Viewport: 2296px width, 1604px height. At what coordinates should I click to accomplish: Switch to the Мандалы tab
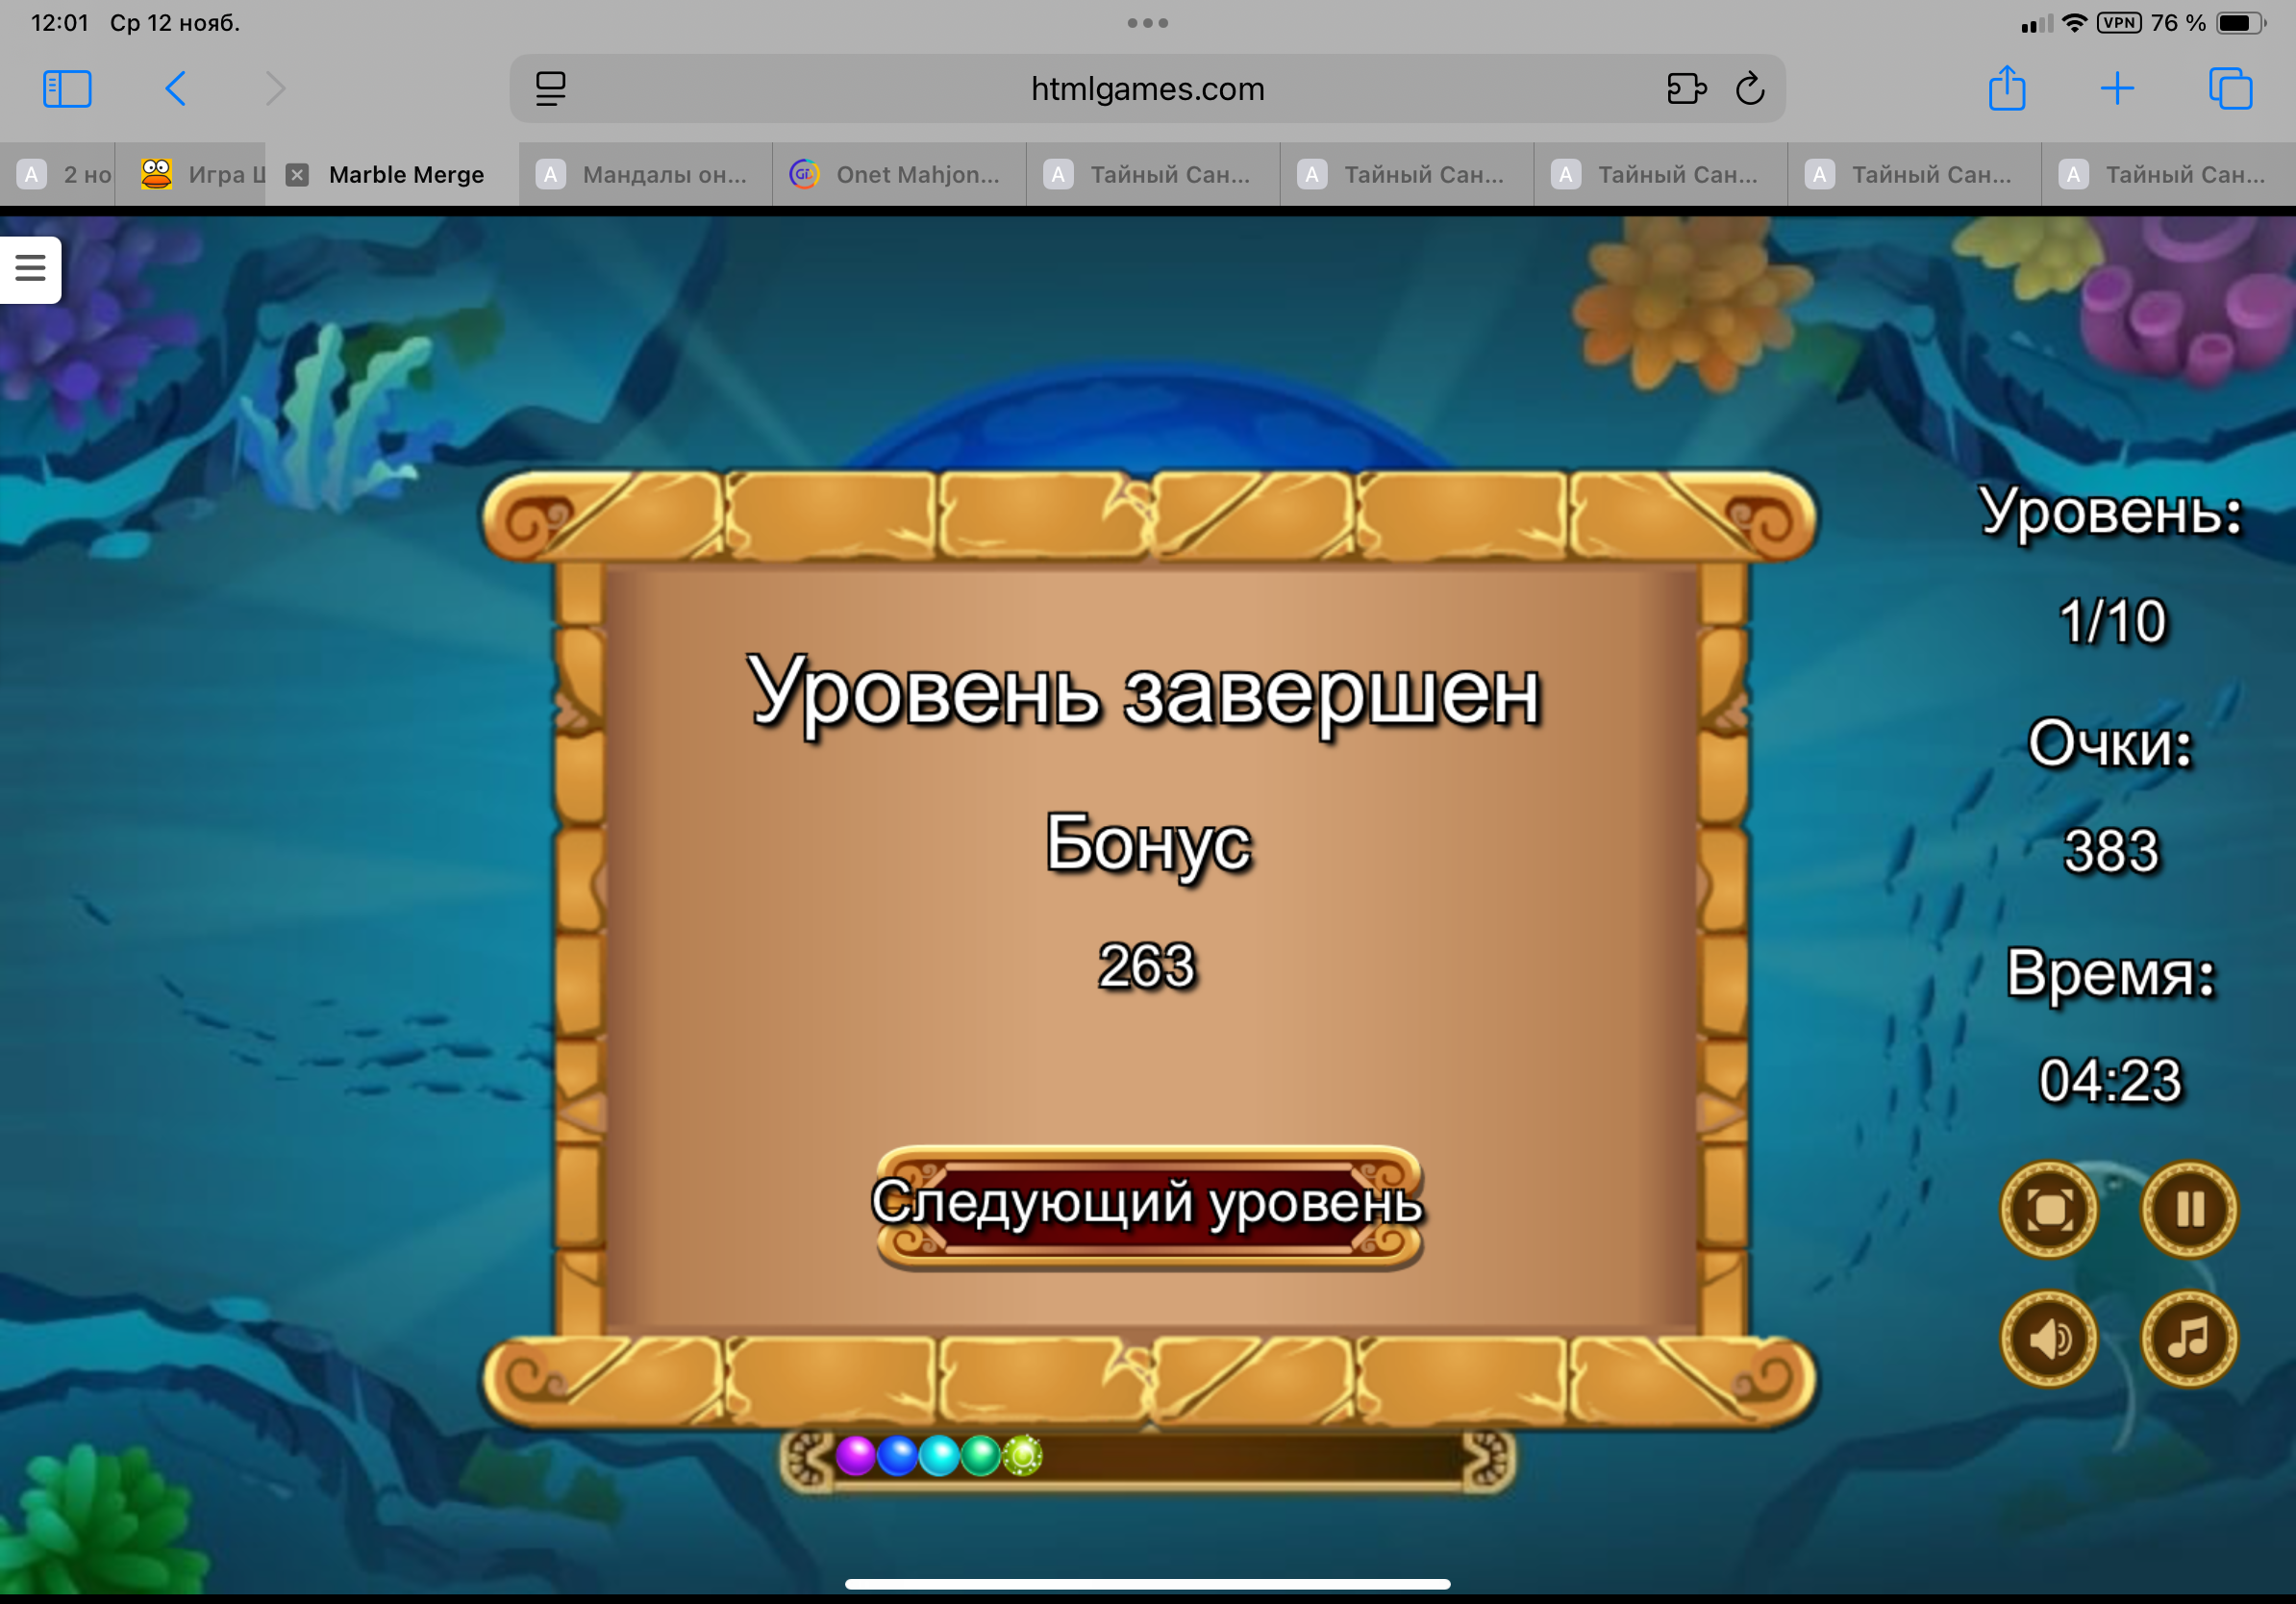(646, 175)
